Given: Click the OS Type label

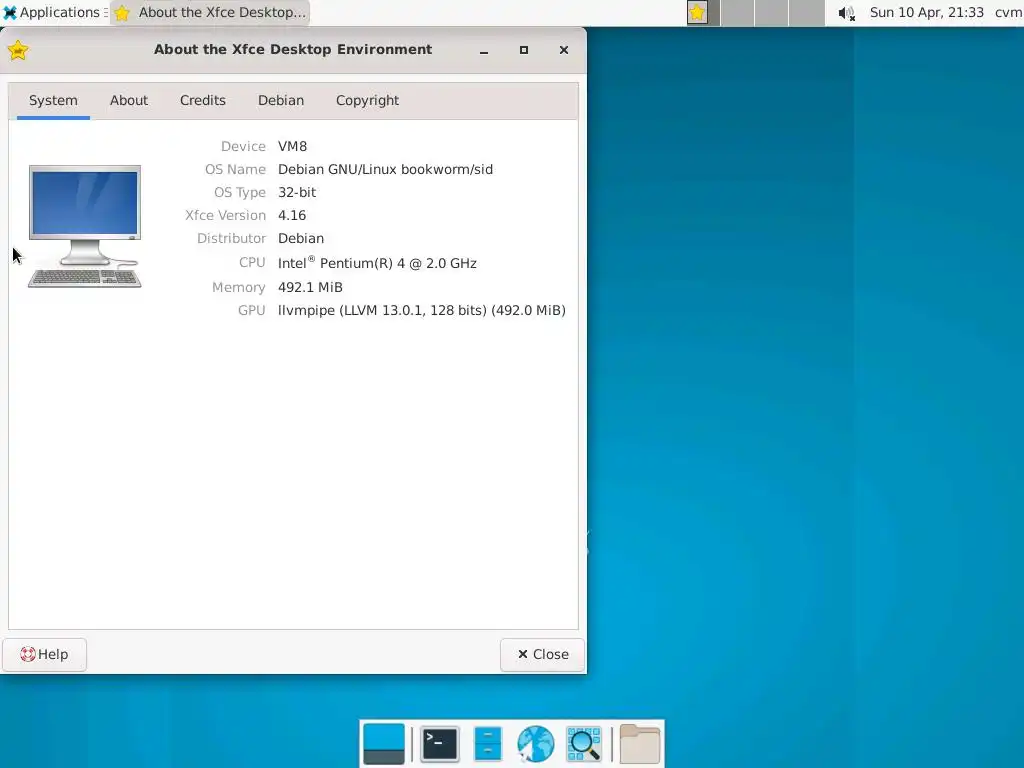Looking at the screenshot, I should (240, 192).
